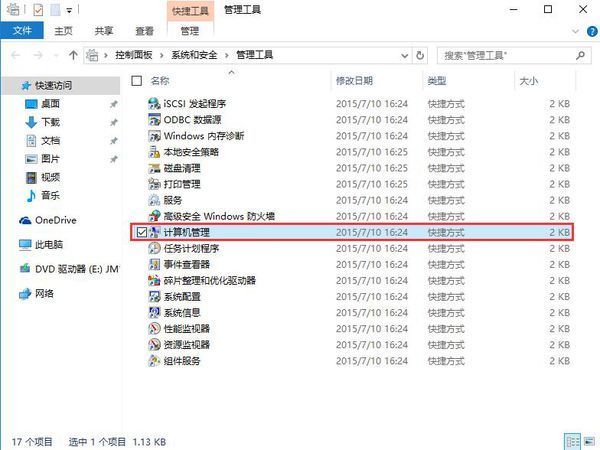Open the 文件 menu
600x450 pixels.
22,30
